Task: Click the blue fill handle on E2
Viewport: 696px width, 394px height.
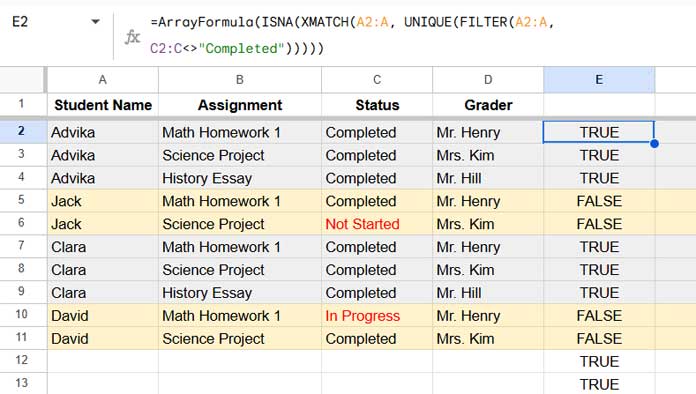Action: 654,144
